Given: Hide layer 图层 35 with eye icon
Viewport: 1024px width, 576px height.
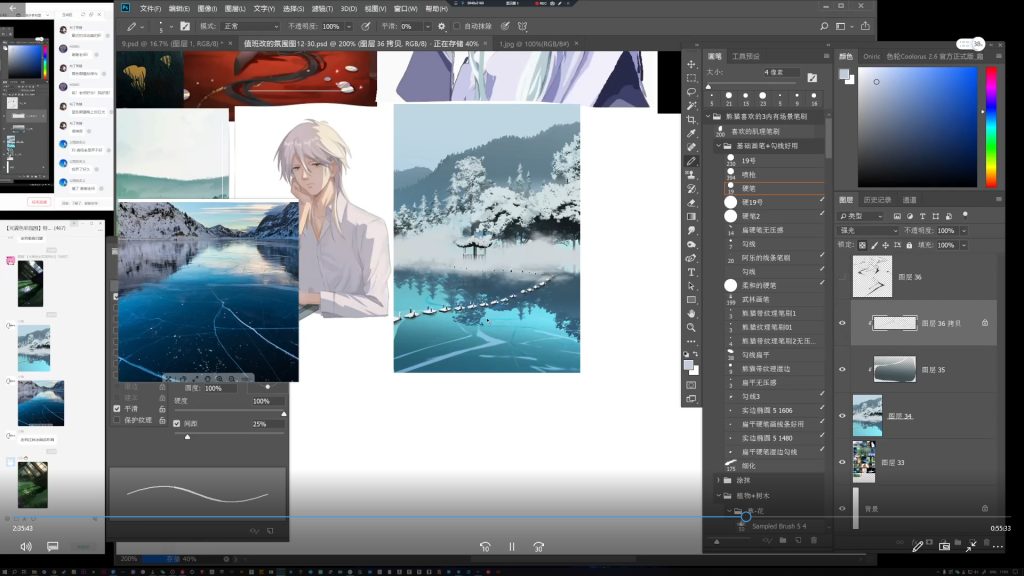Looking at the screenshot, I should (x=842, y=369).
